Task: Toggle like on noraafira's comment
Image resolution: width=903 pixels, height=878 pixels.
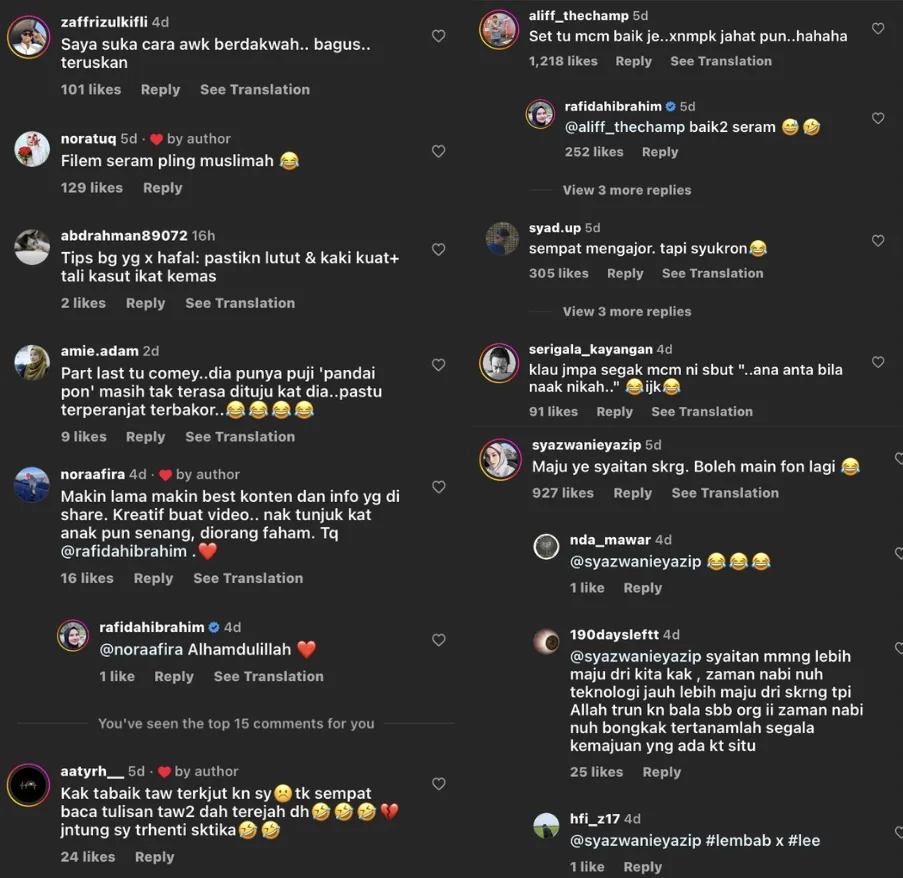Action: click(x=438, y=487)
